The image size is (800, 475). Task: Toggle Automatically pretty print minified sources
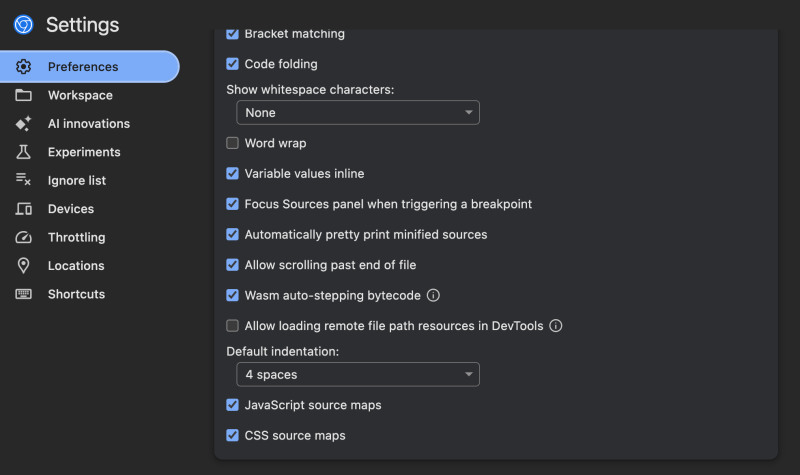(x=232, y=234)
